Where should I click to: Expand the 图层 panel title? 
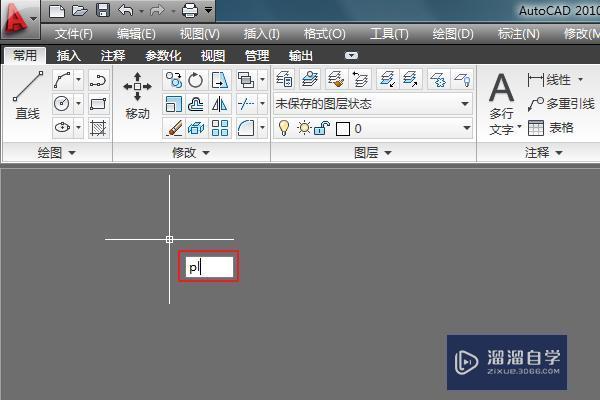(x=373, y=153)
